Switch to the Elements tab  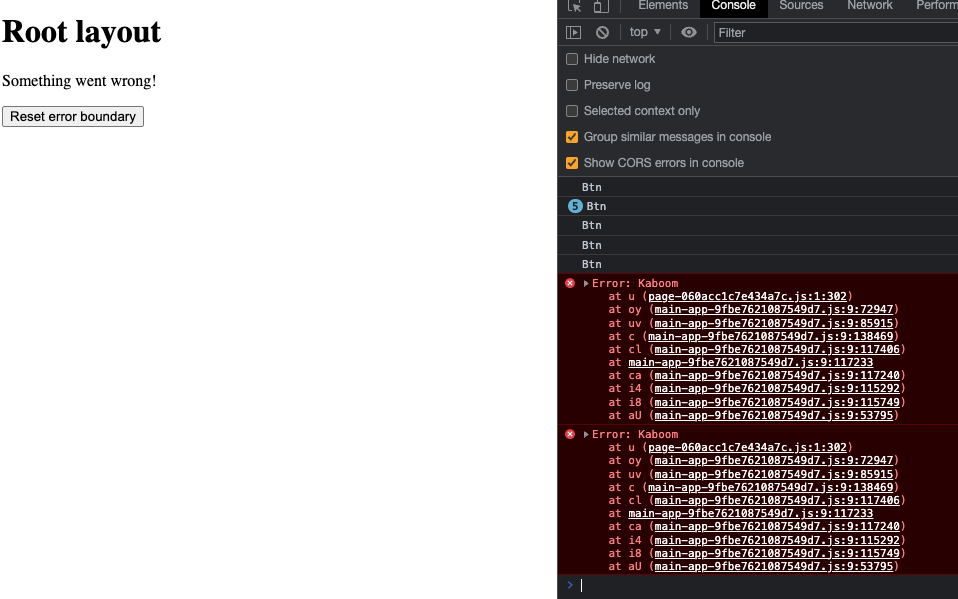pyautogui.click(x=663, y=6)
